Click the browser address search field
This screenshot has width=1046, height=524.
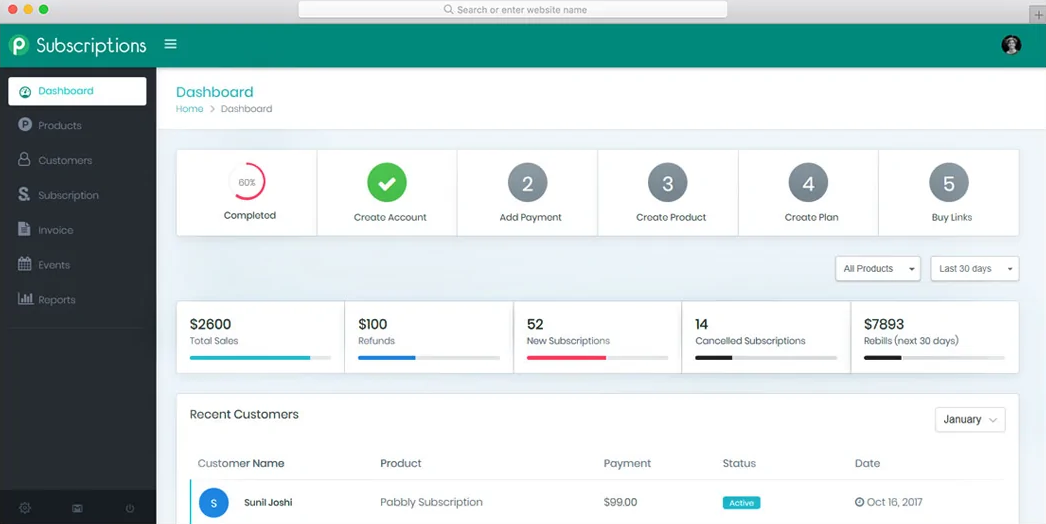512,9
